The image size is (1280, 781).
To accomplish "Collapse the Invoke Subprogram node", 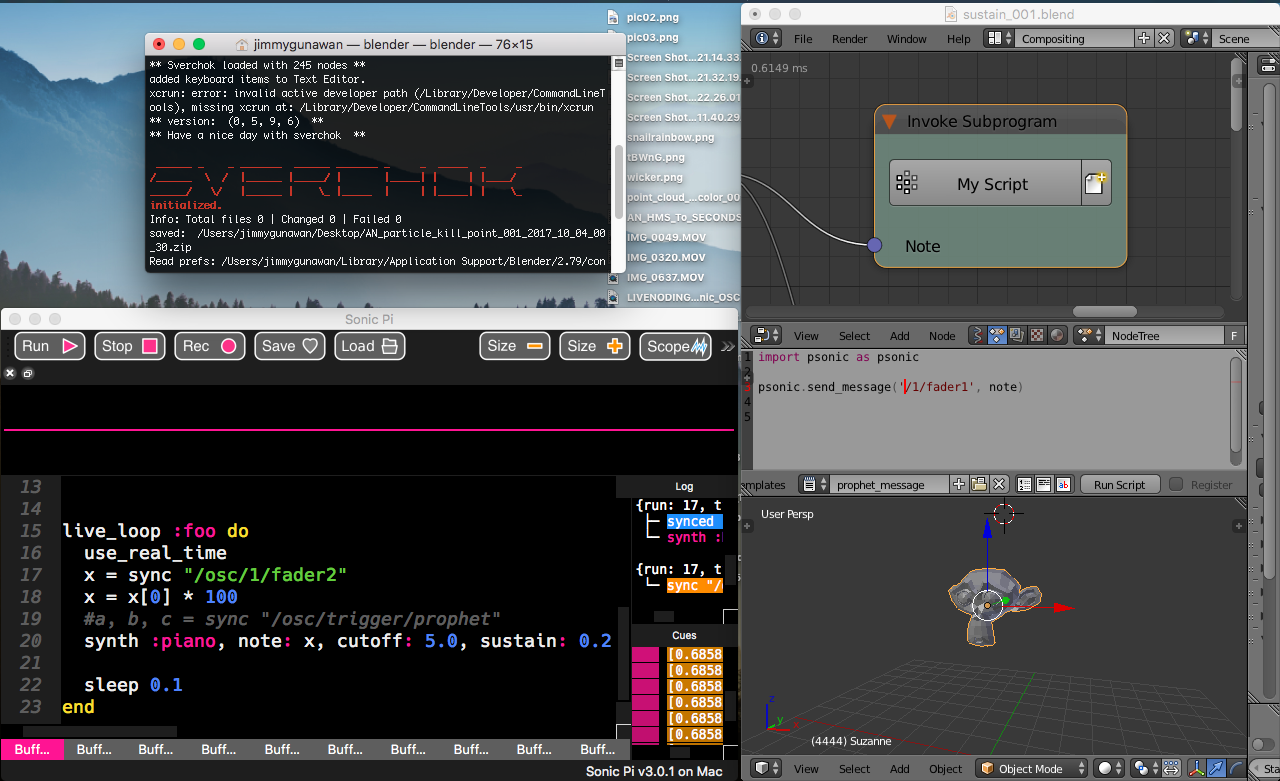I will [889, 122].
